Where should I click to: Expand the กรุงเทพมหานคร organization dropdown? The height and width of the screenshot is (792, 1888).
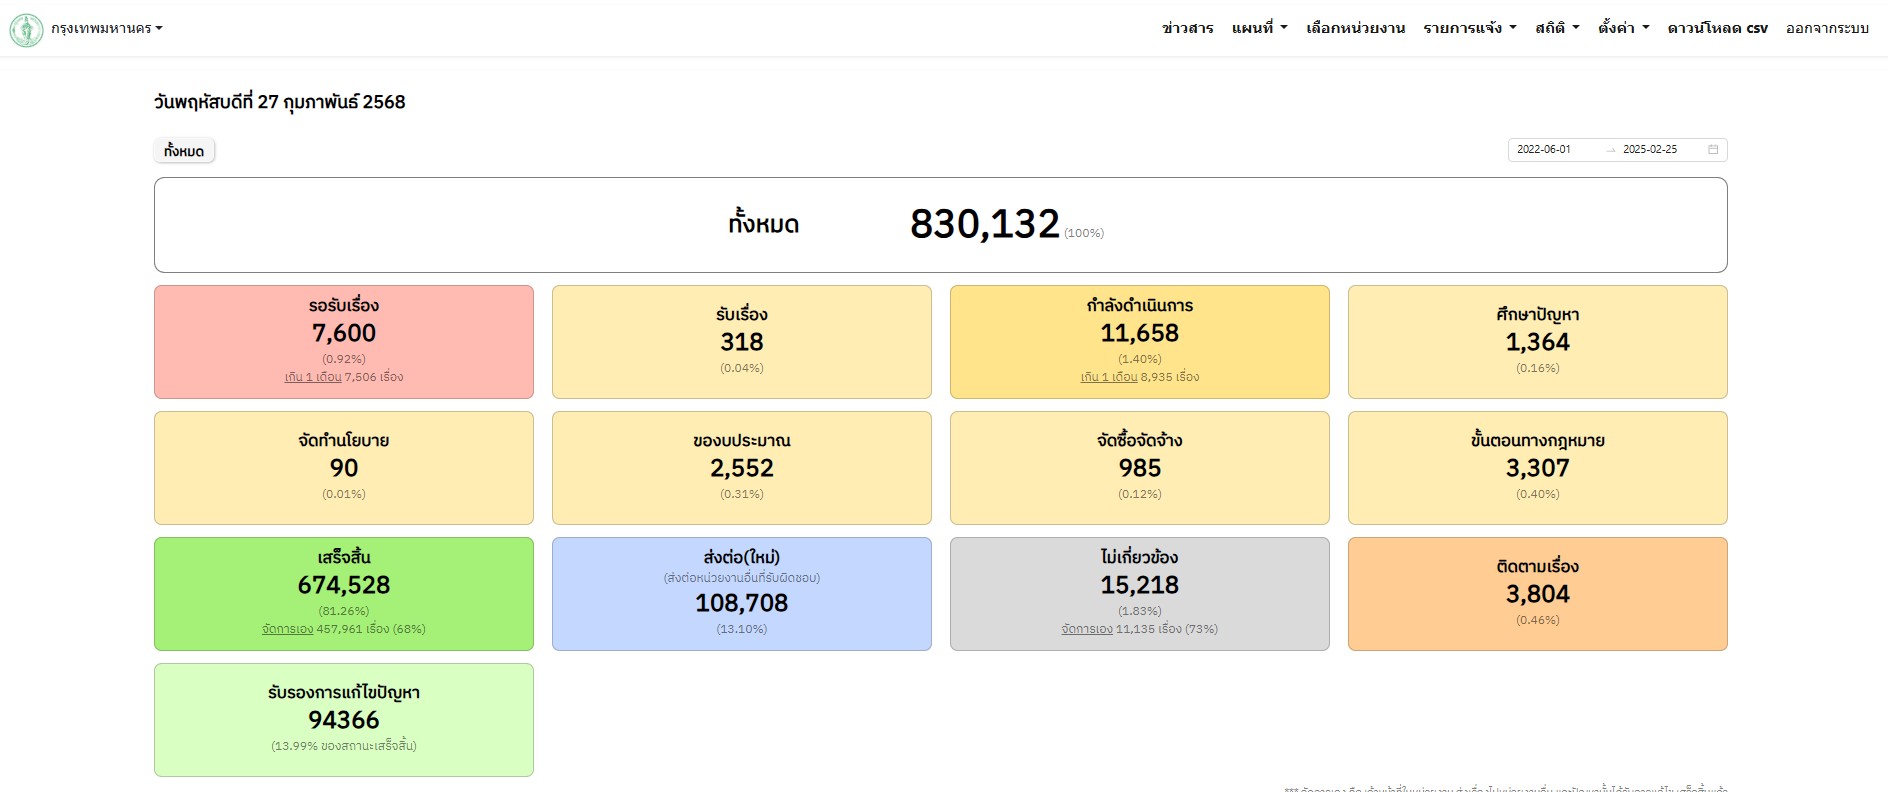(x=107, y=29)
